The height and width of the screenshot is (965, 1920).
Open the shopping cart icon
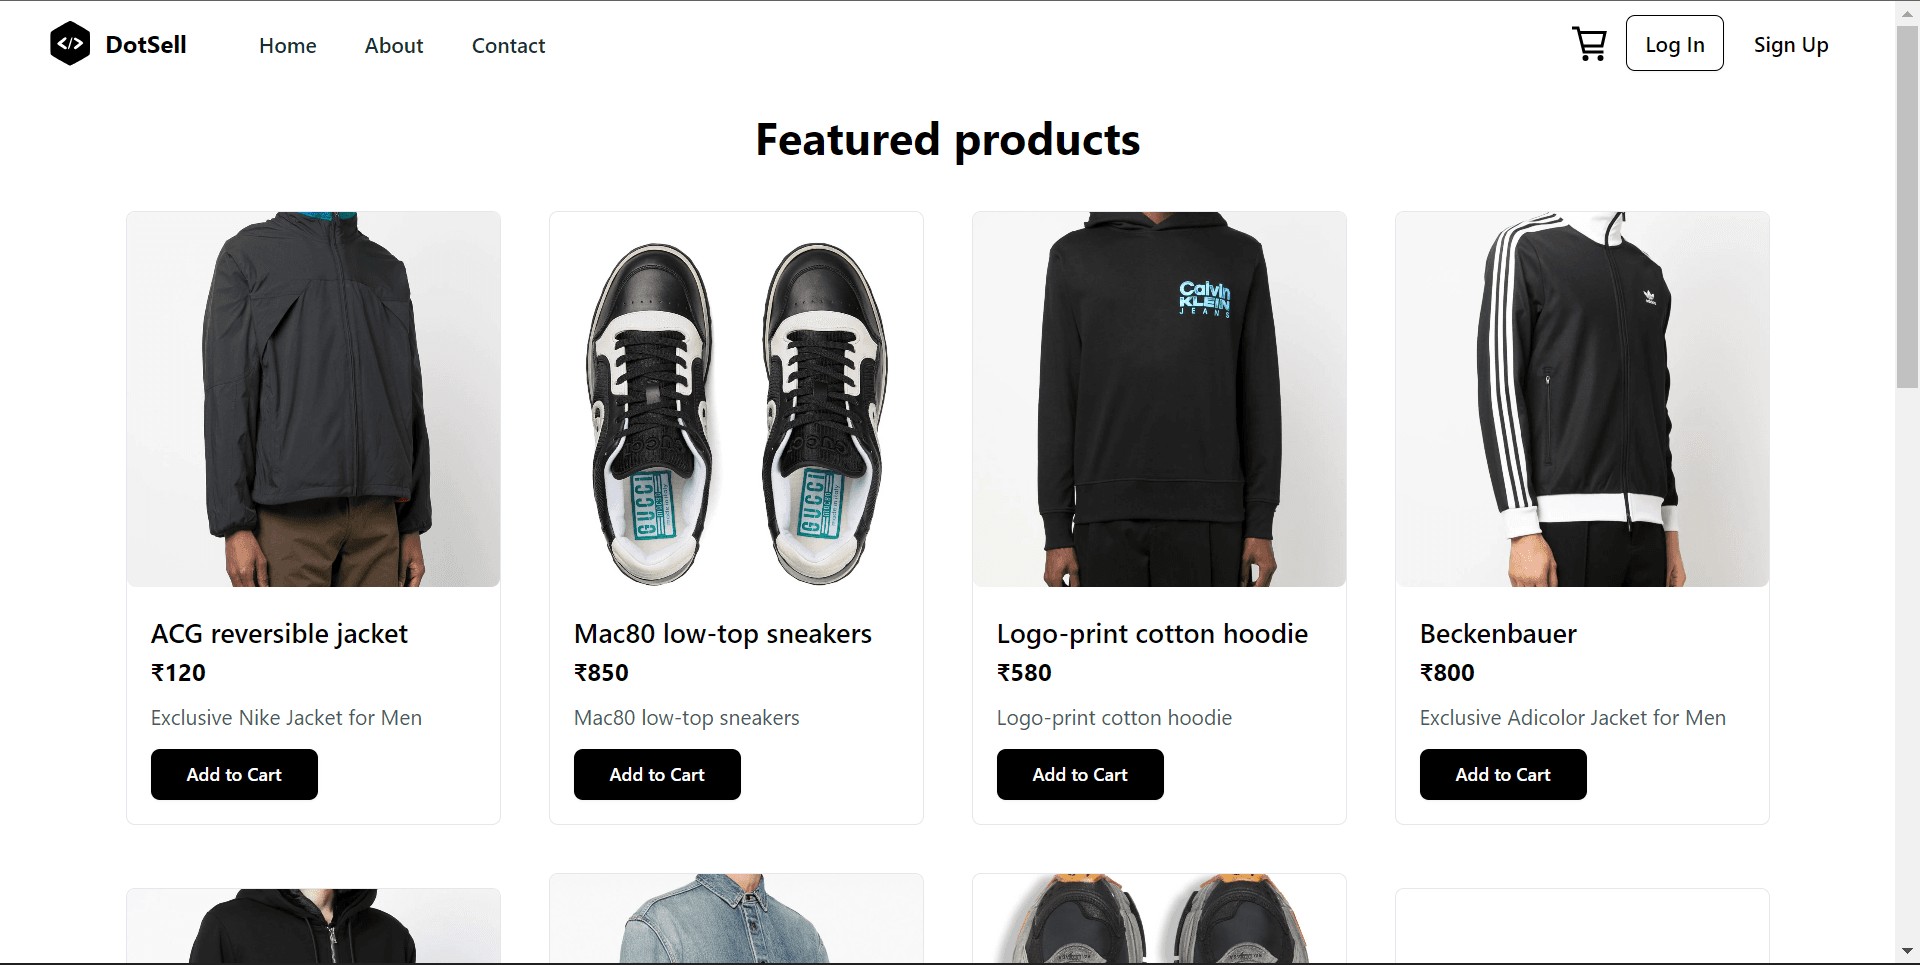pos(1589,44)
